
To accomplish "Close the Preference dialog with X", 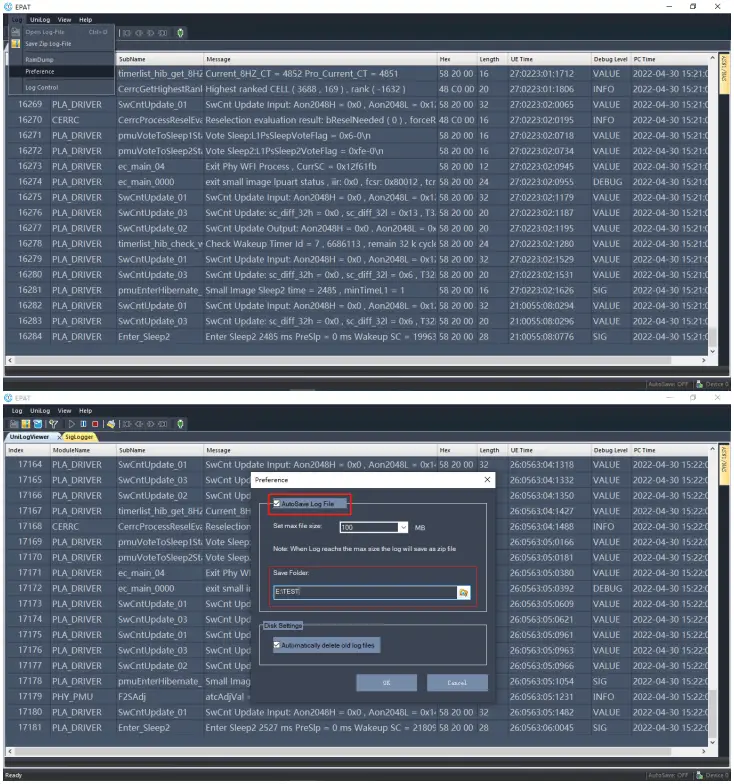I will pos(488,480).
